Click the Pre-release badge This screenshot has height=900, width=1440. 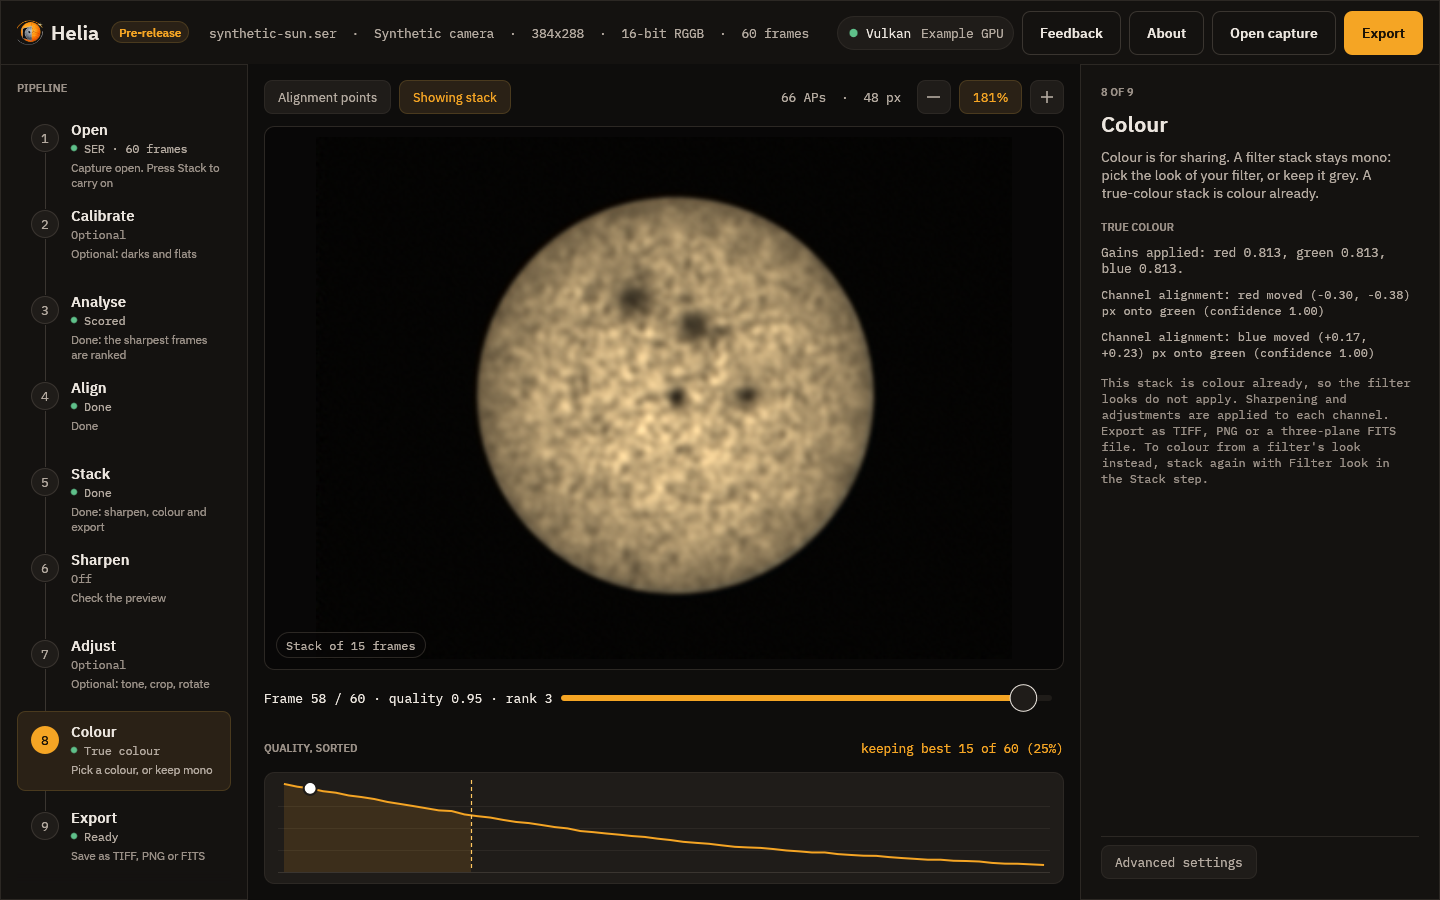click(x=150, y=33)
